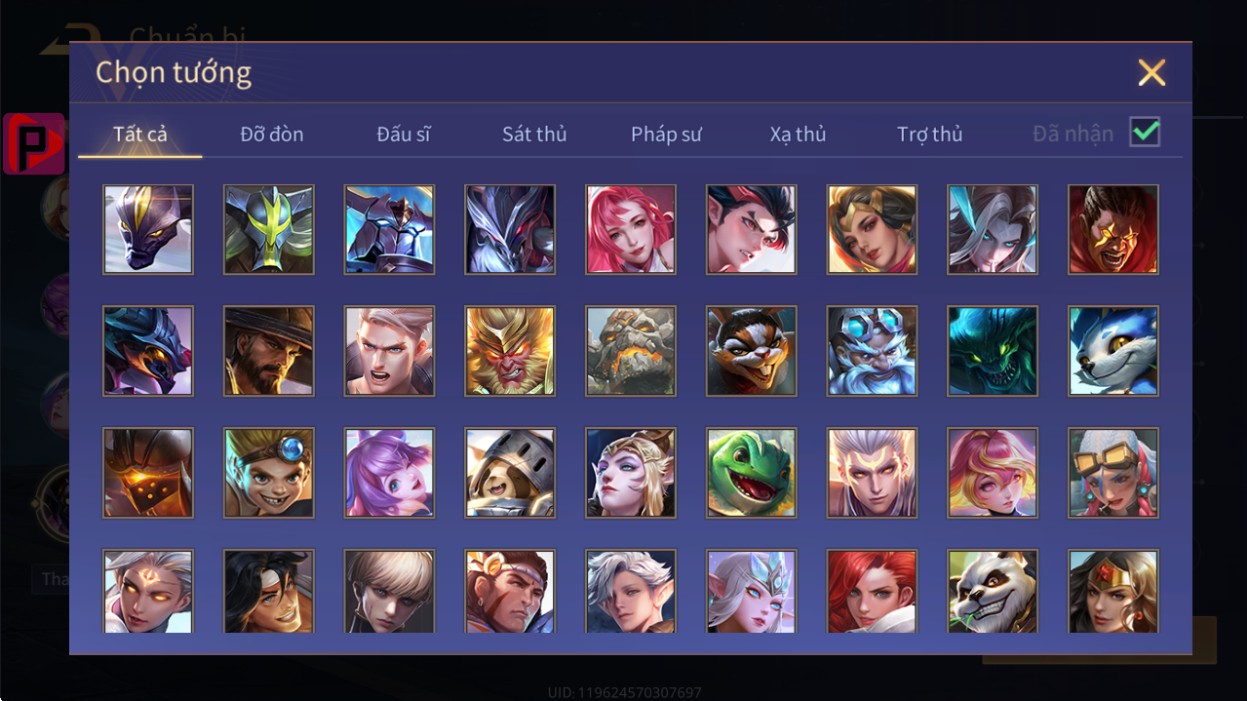Open the Sát thủ tab

pos(534,134)
